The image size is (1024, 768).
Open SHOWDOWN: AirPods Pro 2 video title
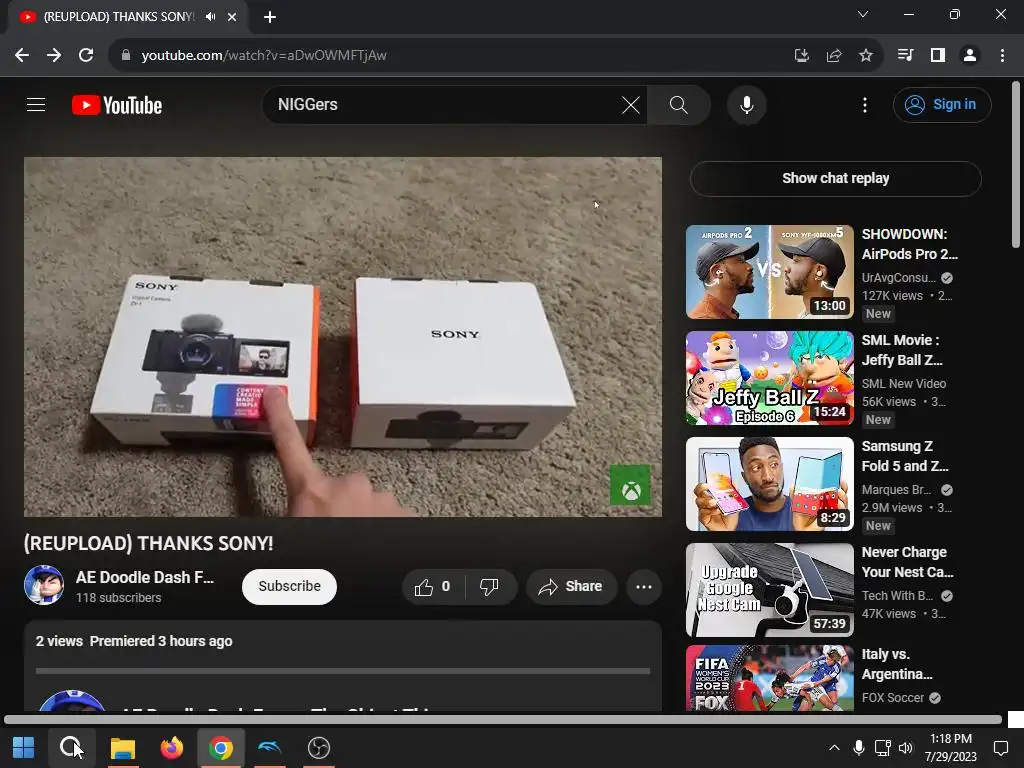909,244
